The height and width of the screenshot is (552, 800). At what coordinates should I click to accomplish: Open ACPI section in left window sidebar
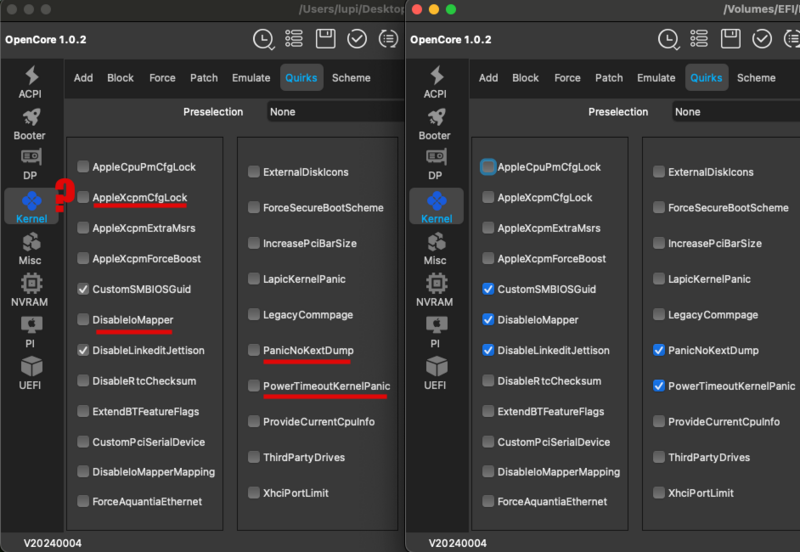point(31,82)
